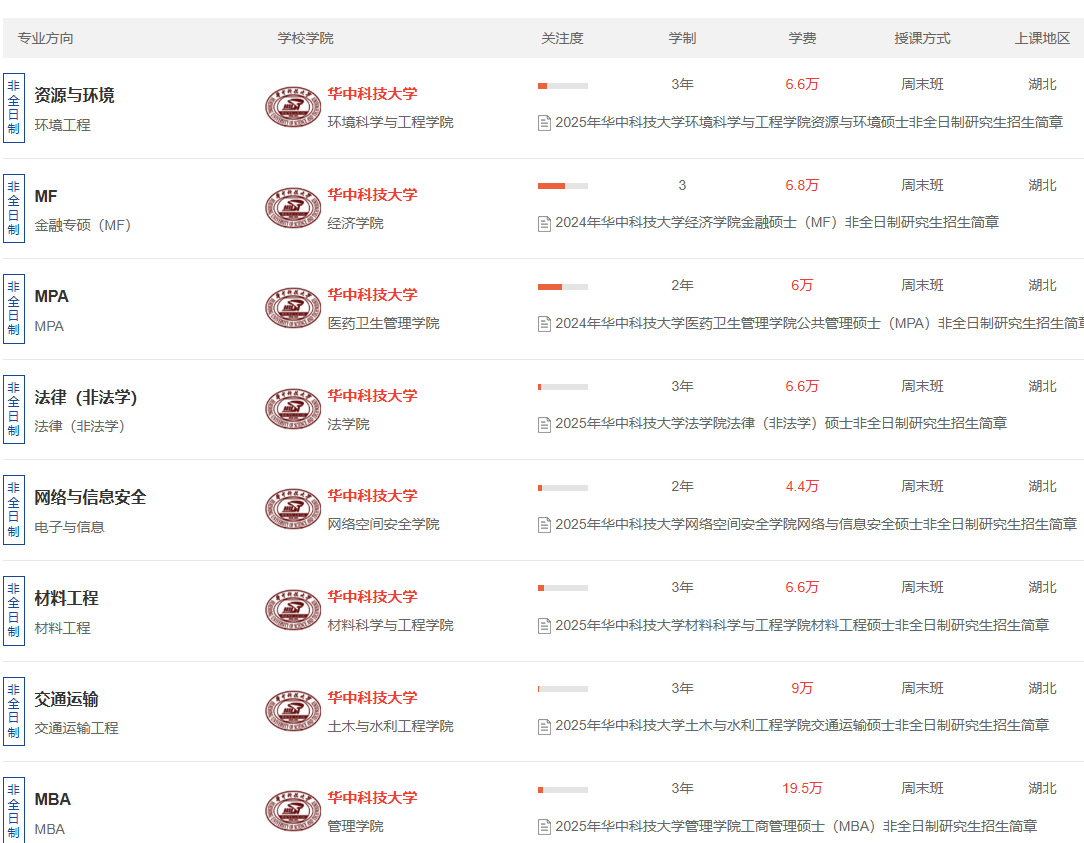The height and width of the screenshot is (843, 1084).
Task: Click the 交通运输工程 subtitle text
Action: click(x=76, y=729)
